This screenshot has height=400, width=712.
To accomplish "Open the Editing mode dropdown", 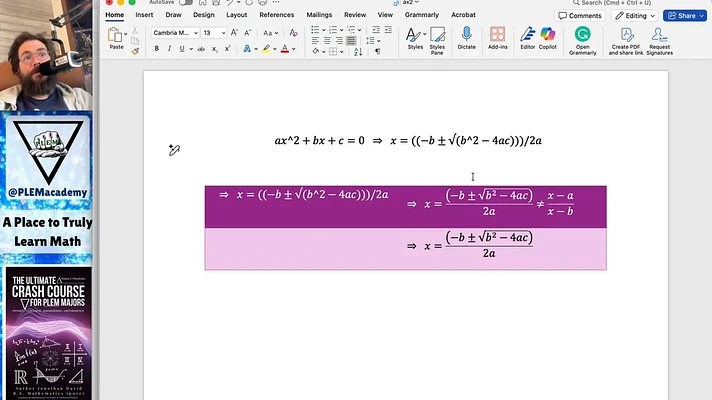I will [x=634, y=15].
